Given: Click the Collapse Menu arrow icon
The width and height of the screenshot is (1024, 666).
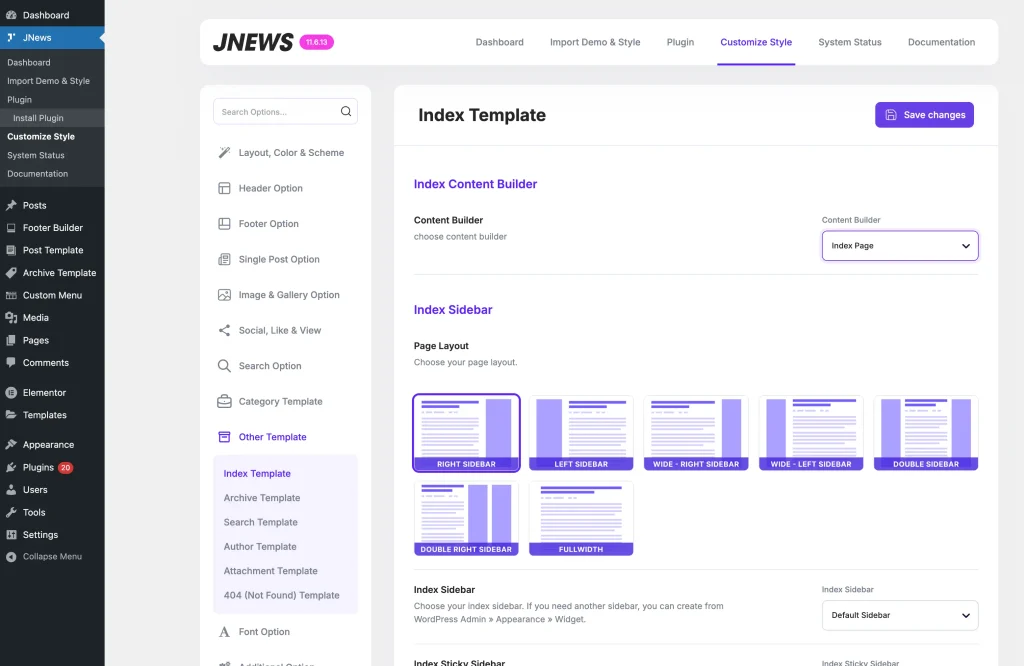Looking at the screenshot, I should 11,557.
